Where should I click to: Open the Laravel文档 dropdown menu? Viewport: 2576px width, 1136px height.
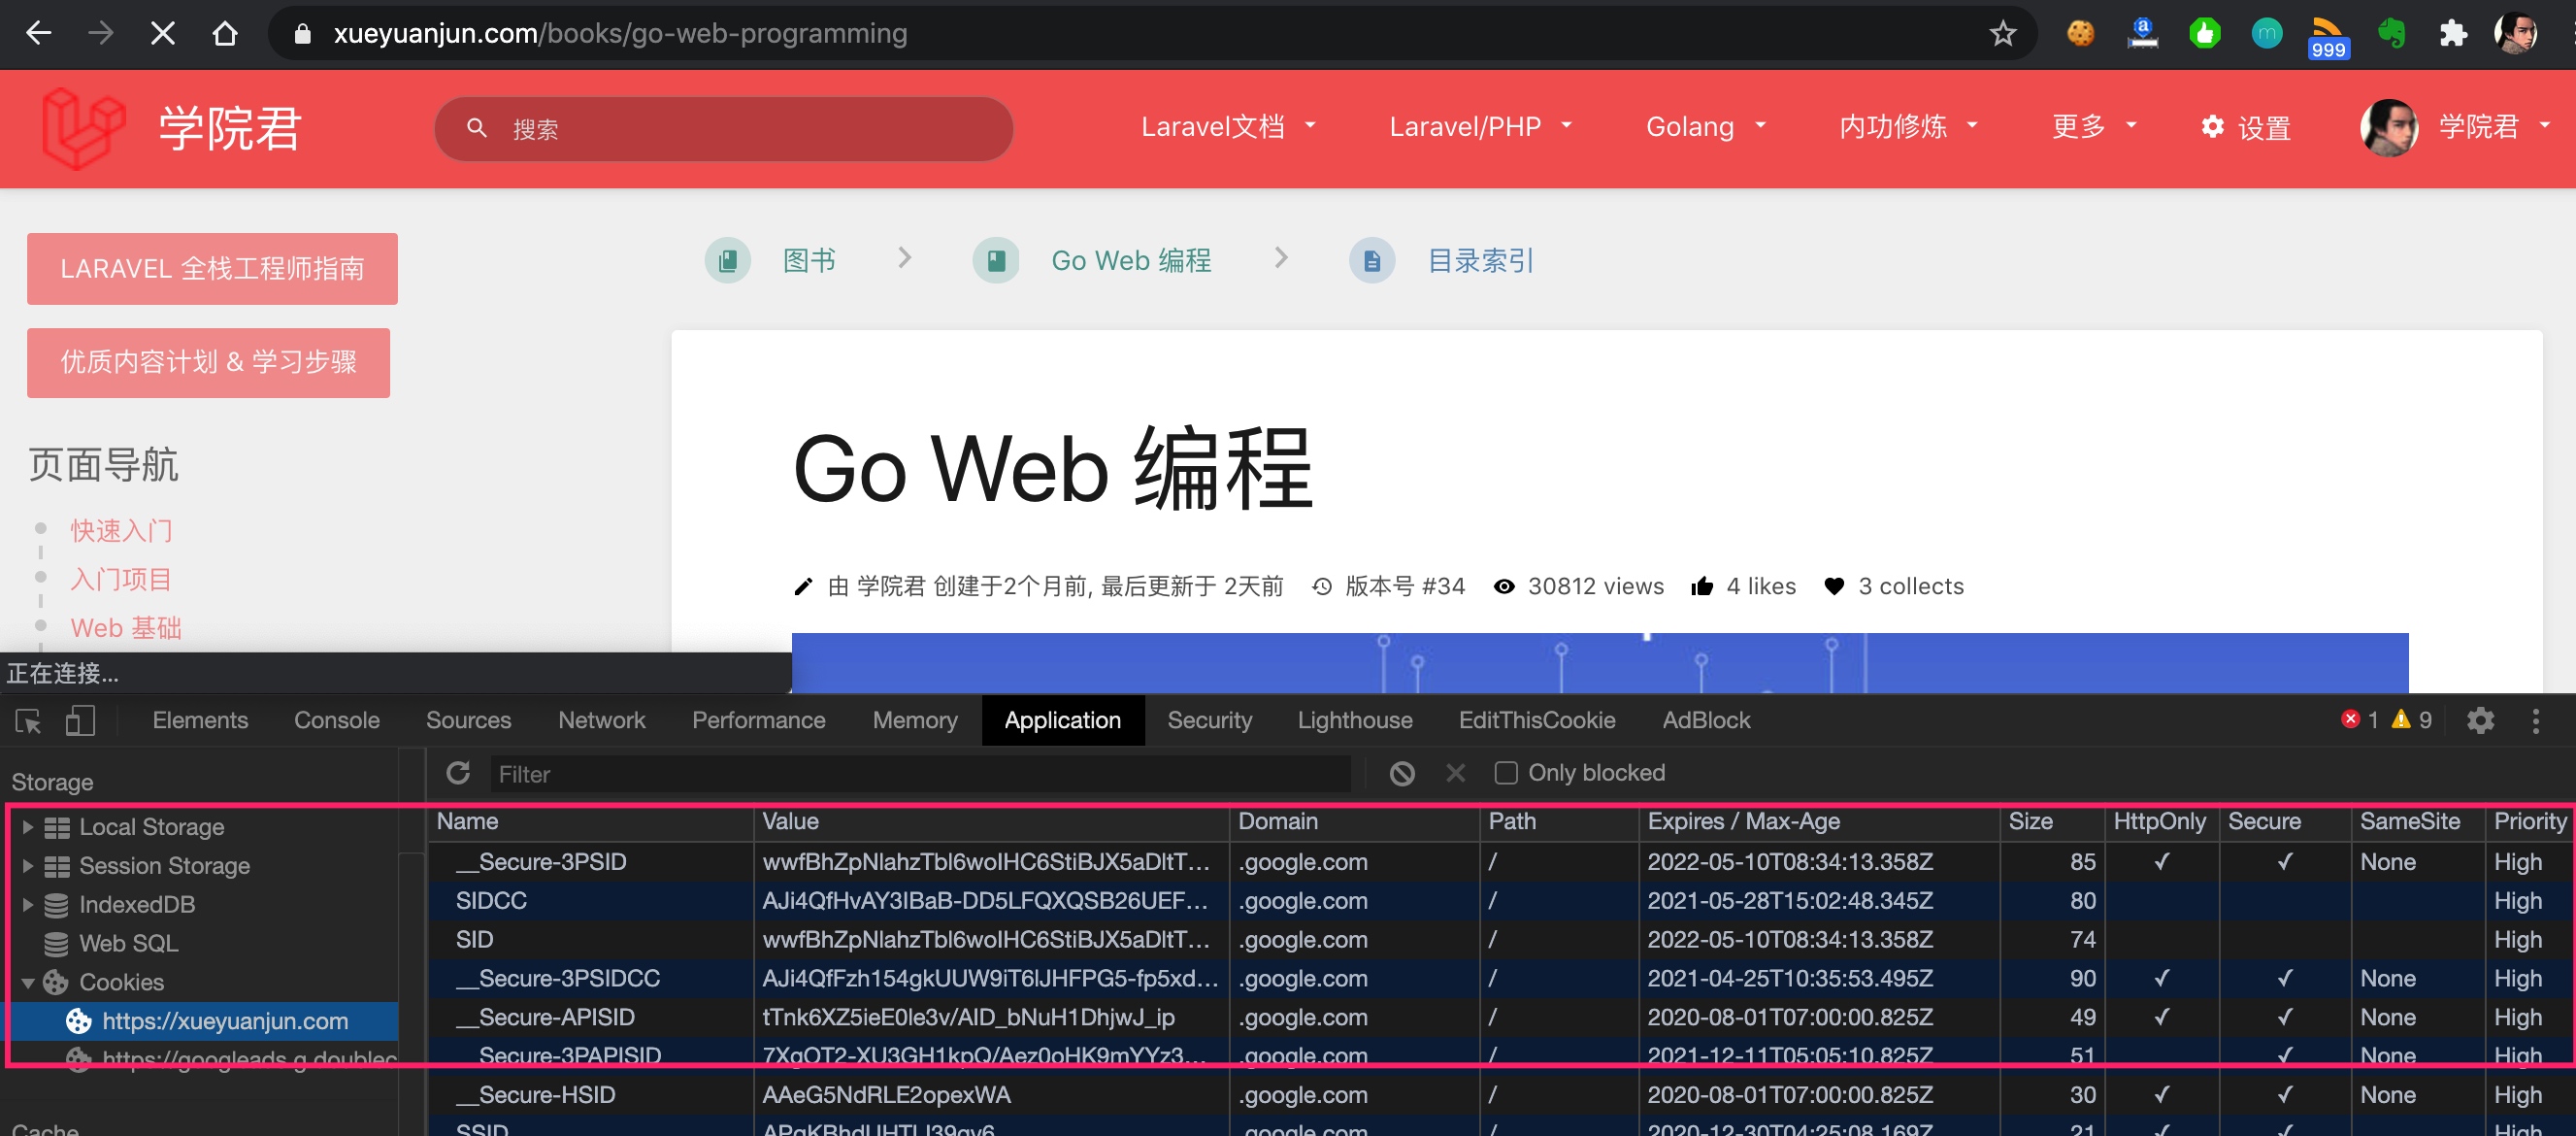[1227, 127]
